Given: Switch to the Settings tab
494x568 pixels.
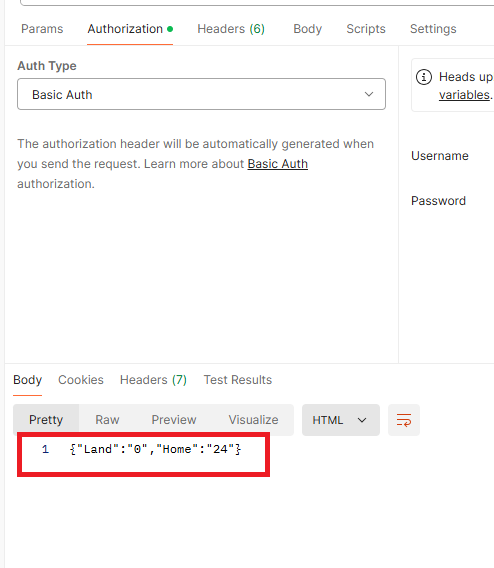Looking at the screenshot, I should tap(433, 29).
